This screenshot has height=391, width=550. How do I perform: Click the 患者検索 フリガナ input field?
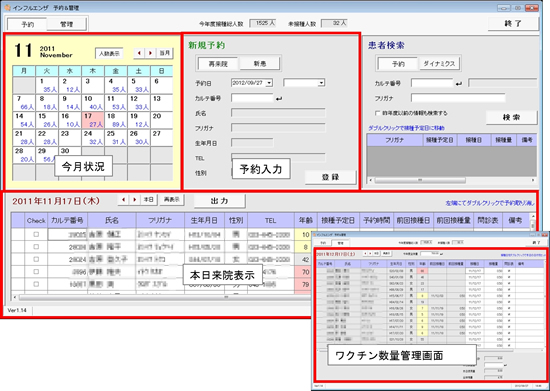click(458, 98)
